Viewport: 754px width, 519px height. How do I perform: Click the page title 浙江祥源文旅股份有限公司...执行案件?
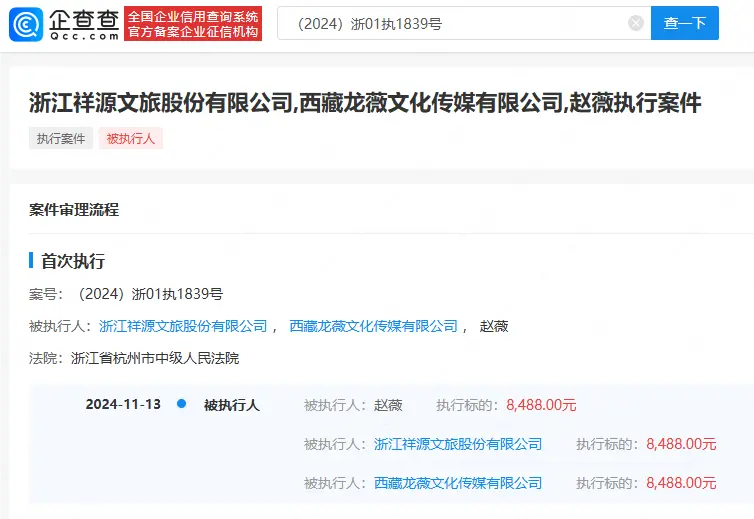365,103
